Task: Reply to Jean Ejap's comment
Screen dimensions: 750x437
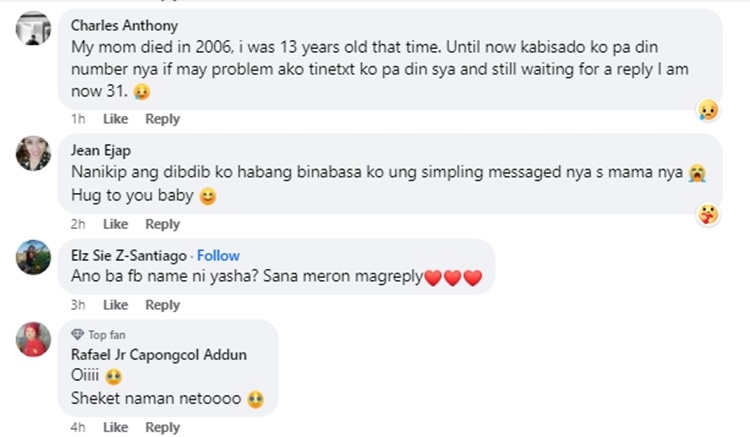Action: click(162, 224)
